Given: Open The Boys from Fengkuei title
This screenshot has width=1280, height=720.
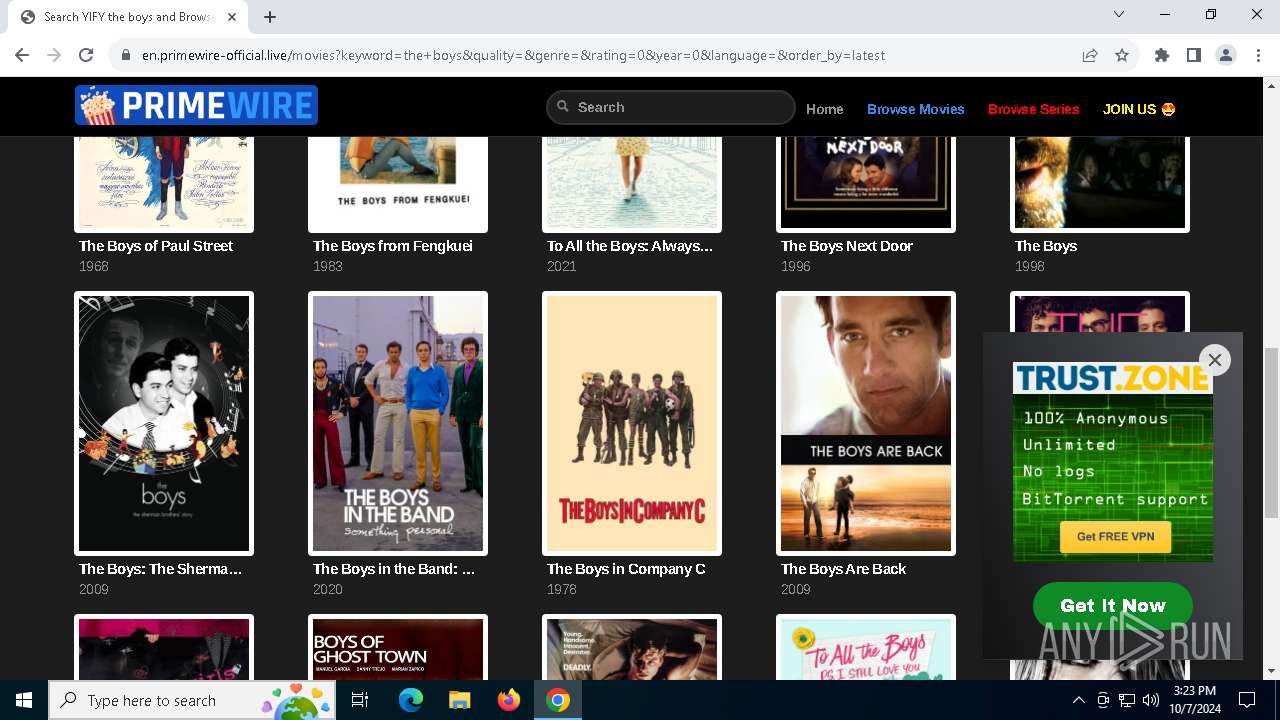Looking at the screenshot, I should pos(393,246).
